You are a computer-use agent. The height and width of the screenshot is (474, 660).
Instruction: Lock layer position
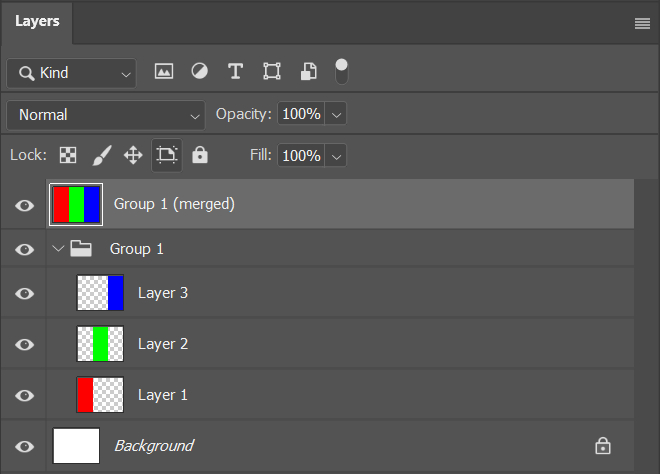tap(133, 155)
